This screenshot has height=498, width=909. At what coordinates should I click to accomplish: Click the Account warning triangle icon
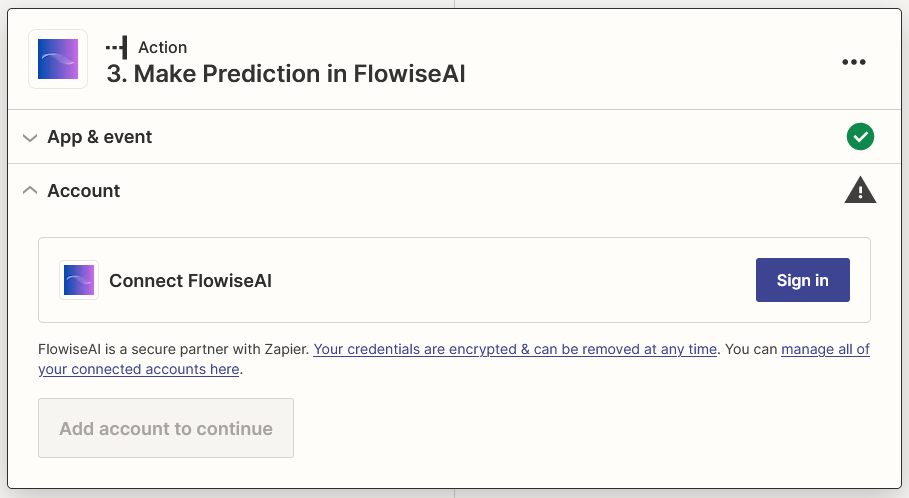(x=860, y=190)
